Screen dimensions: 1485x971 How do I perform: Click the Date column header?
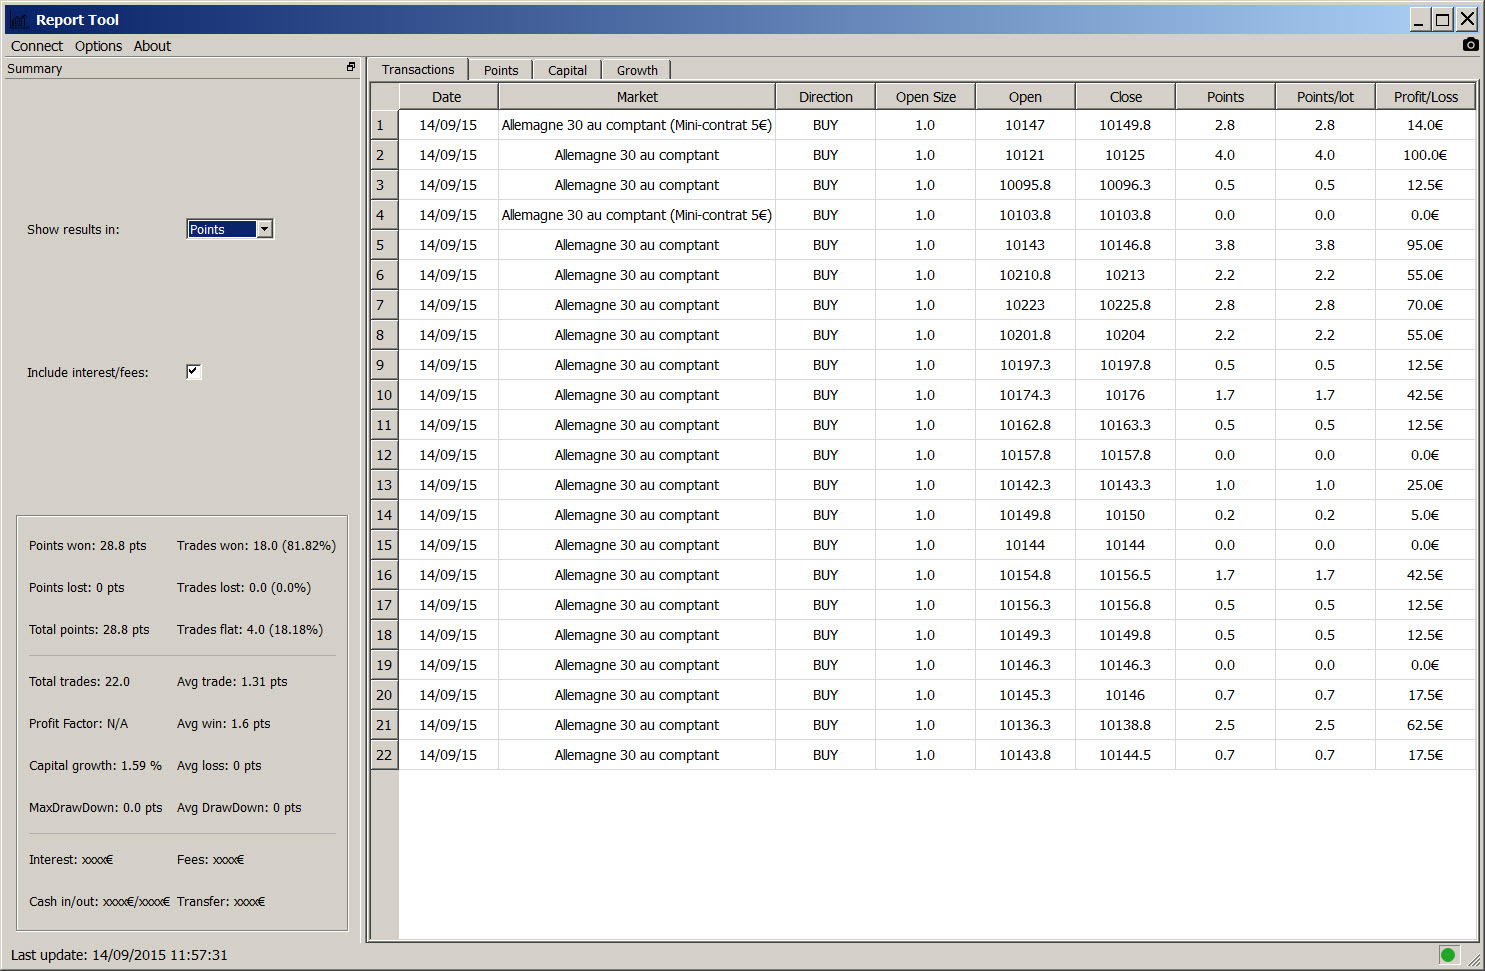click(x=447, y=97)
